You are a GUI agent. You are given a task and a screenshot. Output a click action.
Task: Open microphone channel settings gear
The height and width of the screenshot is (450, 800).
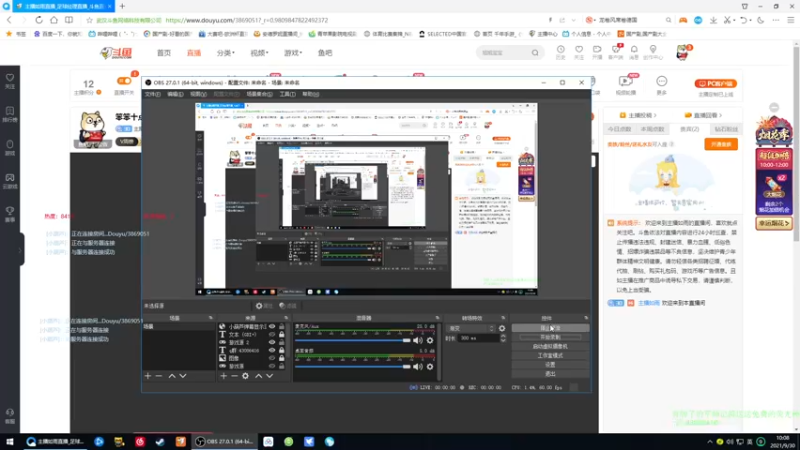tap(430, 340)
